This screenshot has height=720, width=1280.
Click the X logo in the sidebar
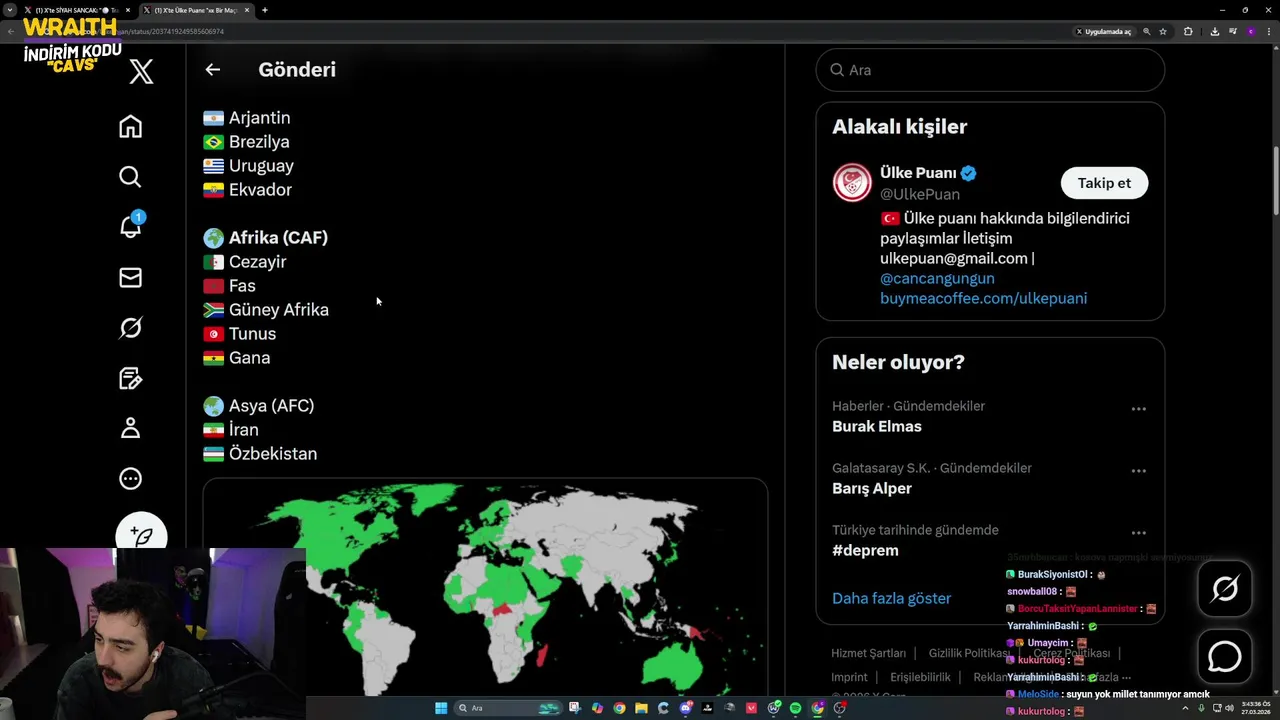click(141, 71)
